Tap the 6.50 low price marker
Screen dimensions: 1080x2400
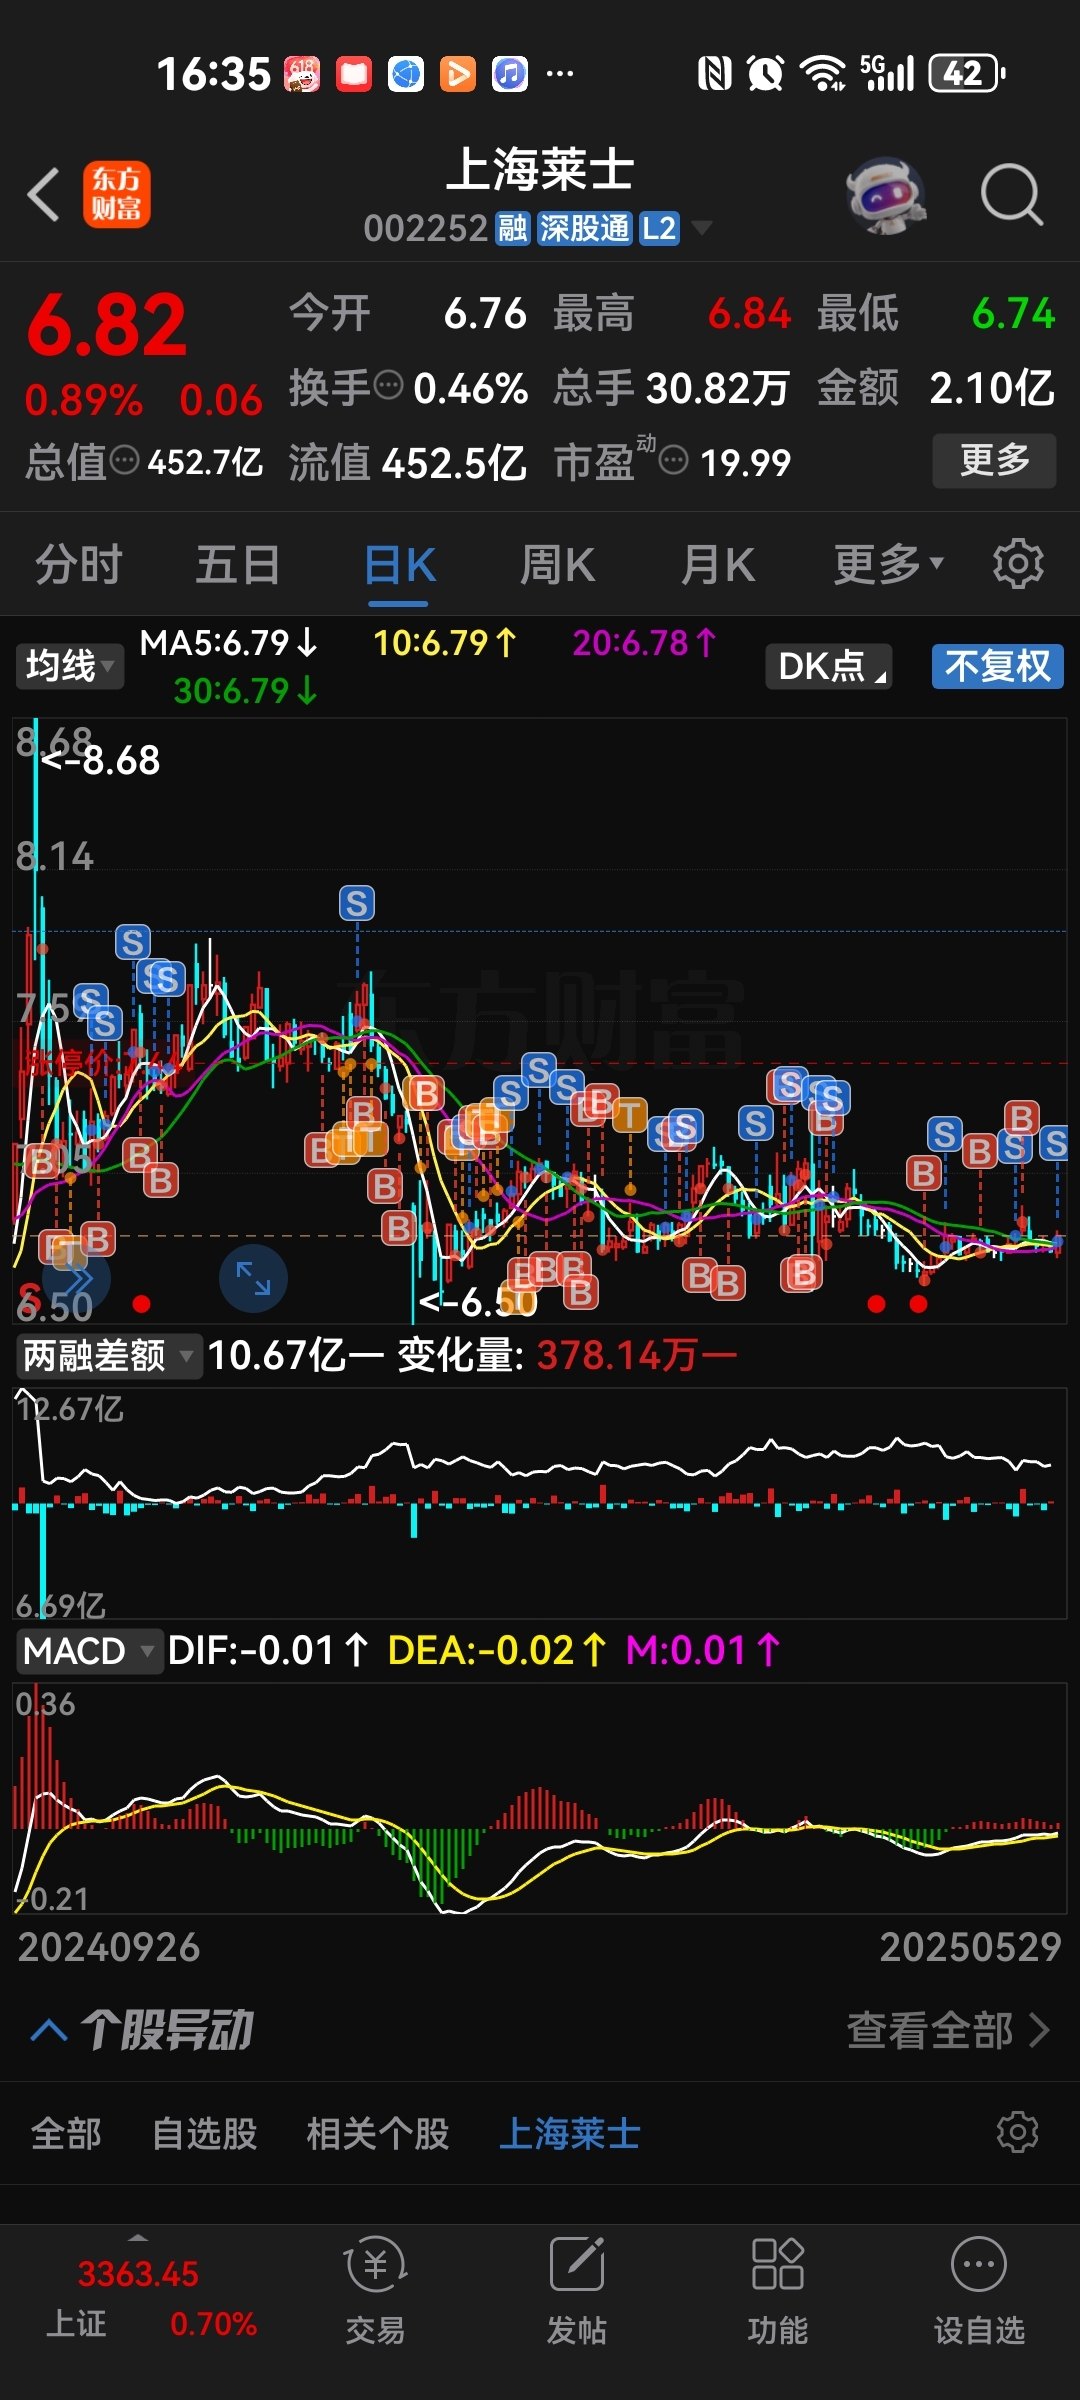click(478, 1301)
